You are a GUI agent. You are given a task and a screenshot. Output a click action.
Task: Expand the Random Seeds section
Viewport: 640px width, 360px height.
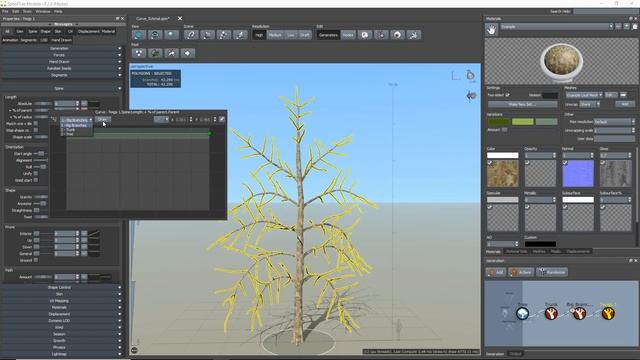coord(62,69)
